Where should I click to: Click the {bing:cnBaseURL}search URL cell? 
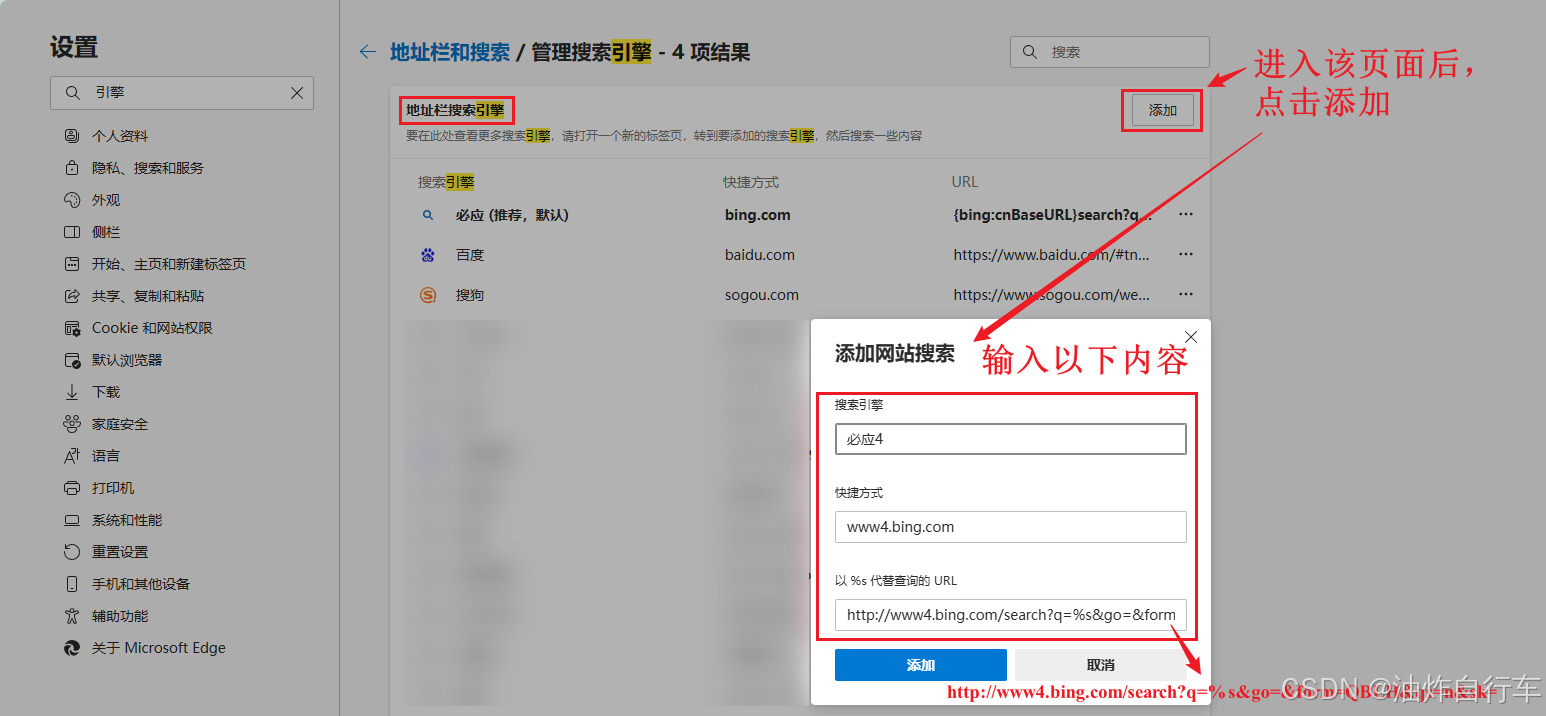(1053, 215)
